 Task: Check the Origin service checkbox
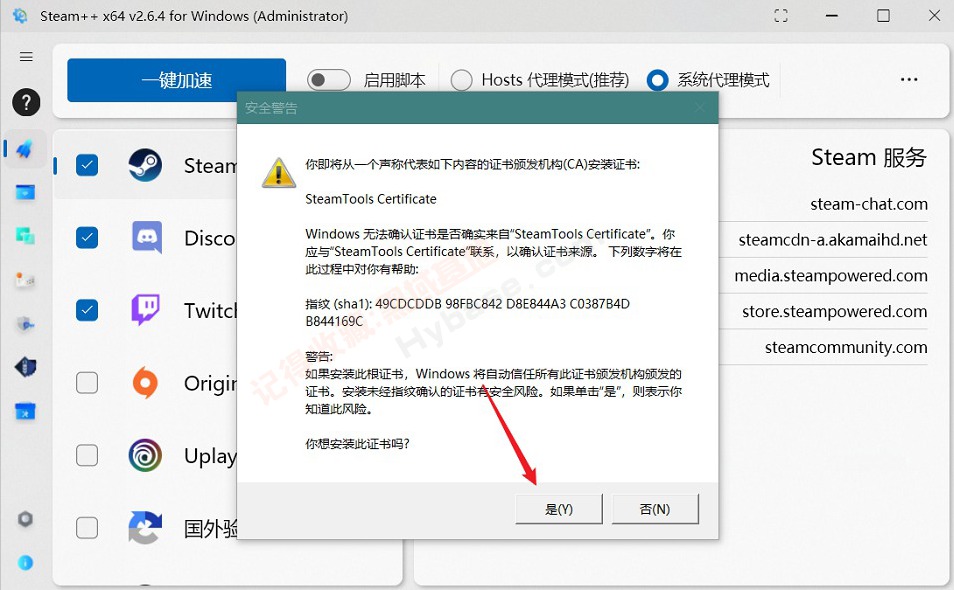[87, 383]
